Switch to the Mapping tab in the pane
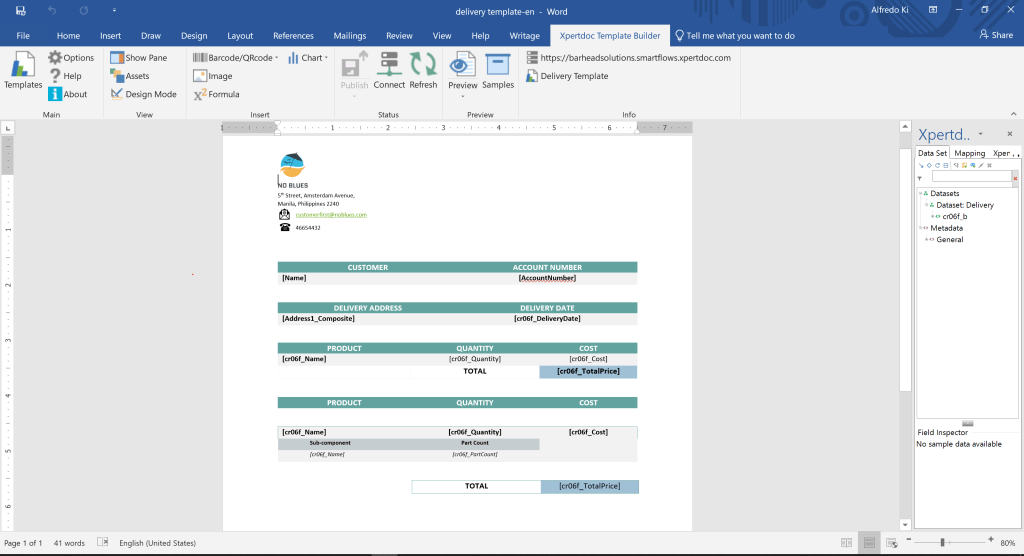Image resolution: width=1024 pixels, height=556 pixels. coord(969,153)
